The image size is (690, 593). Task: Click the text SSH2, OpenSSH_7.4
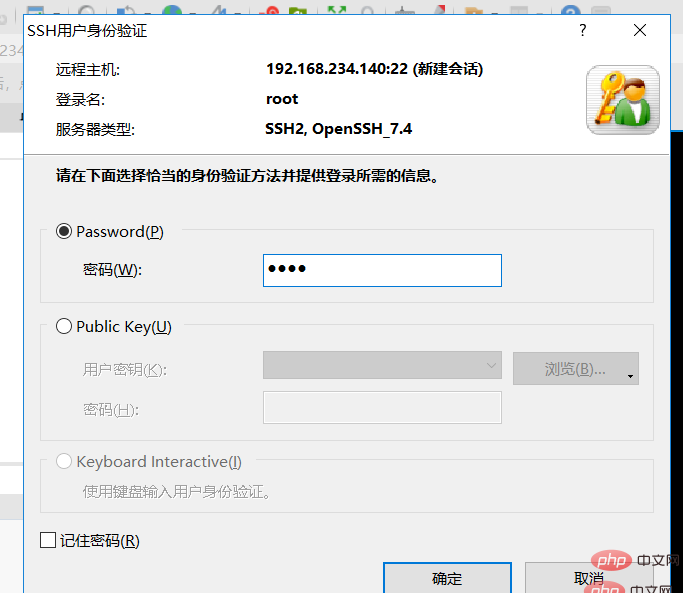338,129
